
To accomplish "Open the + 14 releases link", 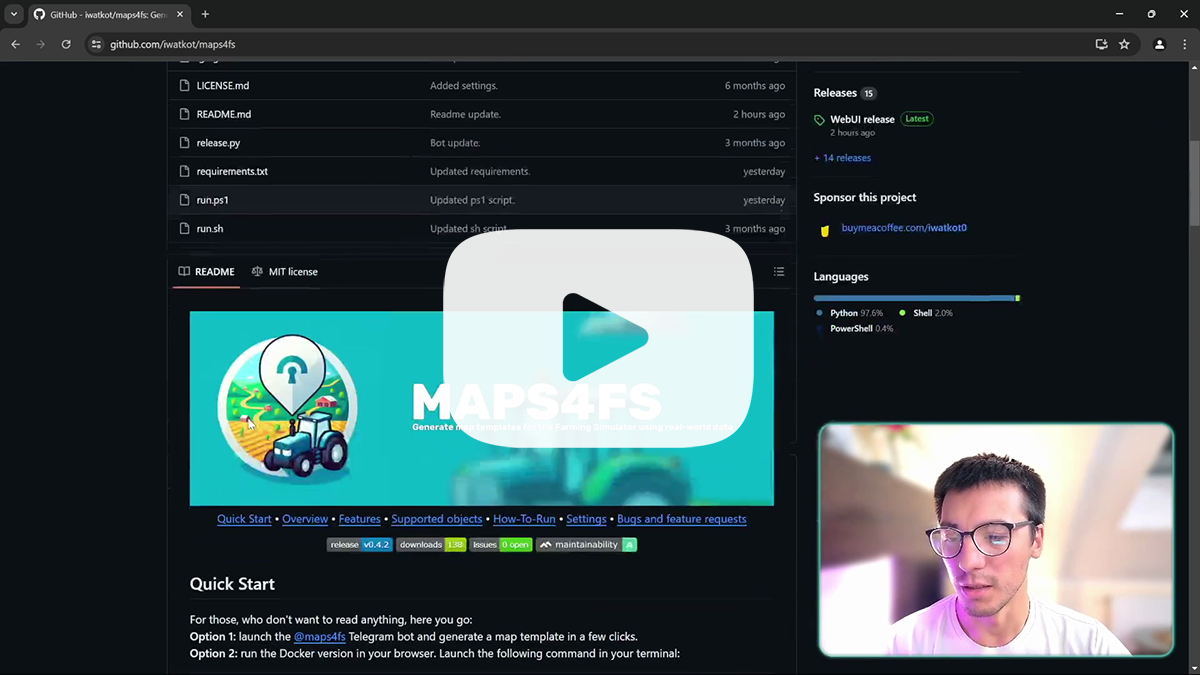I will point(842,158).
